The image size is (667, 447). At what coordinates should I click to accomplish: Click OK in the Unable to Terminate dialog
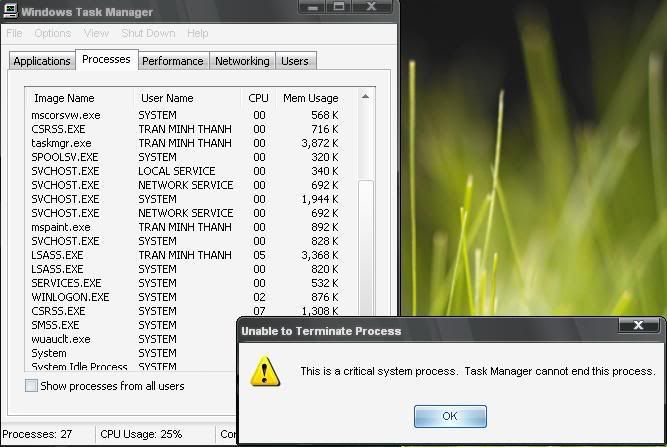450,416
